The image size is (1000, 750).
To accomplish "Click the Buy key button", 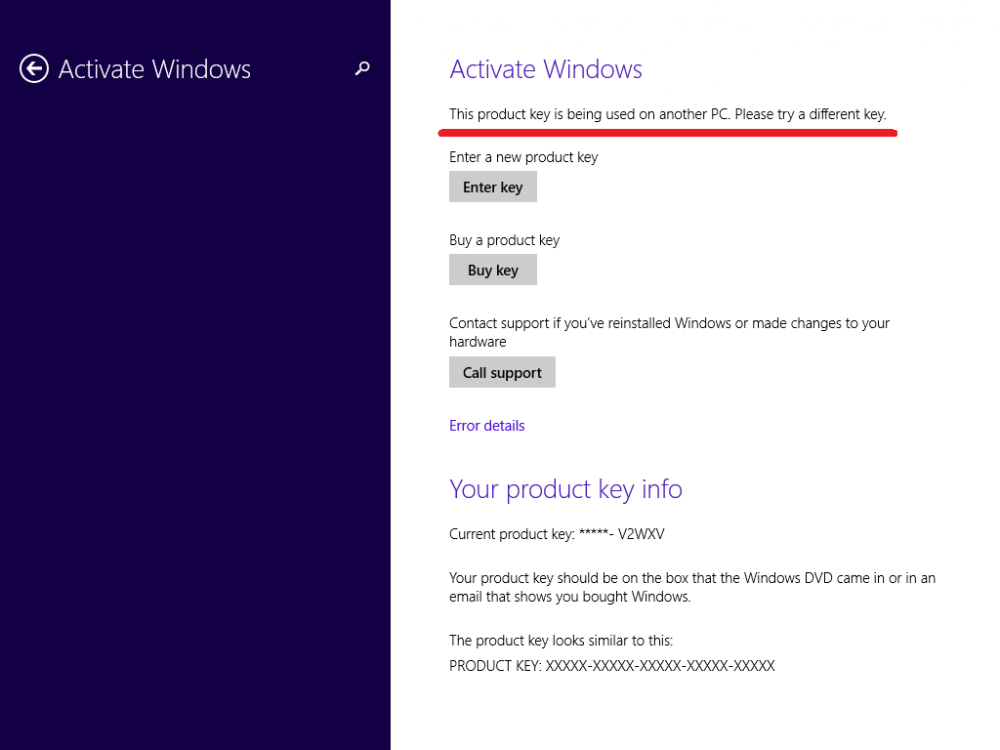I will click(492, 270).
